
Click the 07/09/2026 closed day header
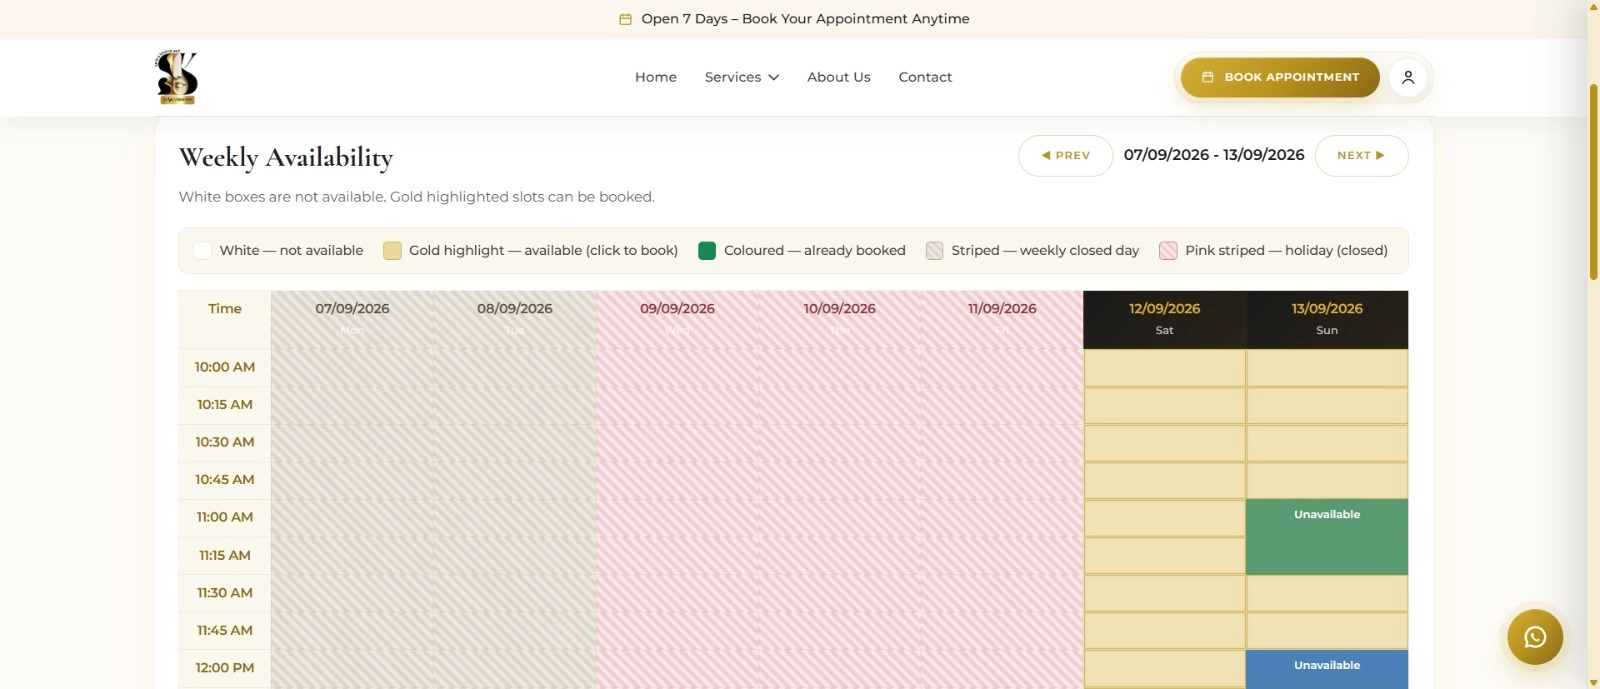[x=352, y=319]
